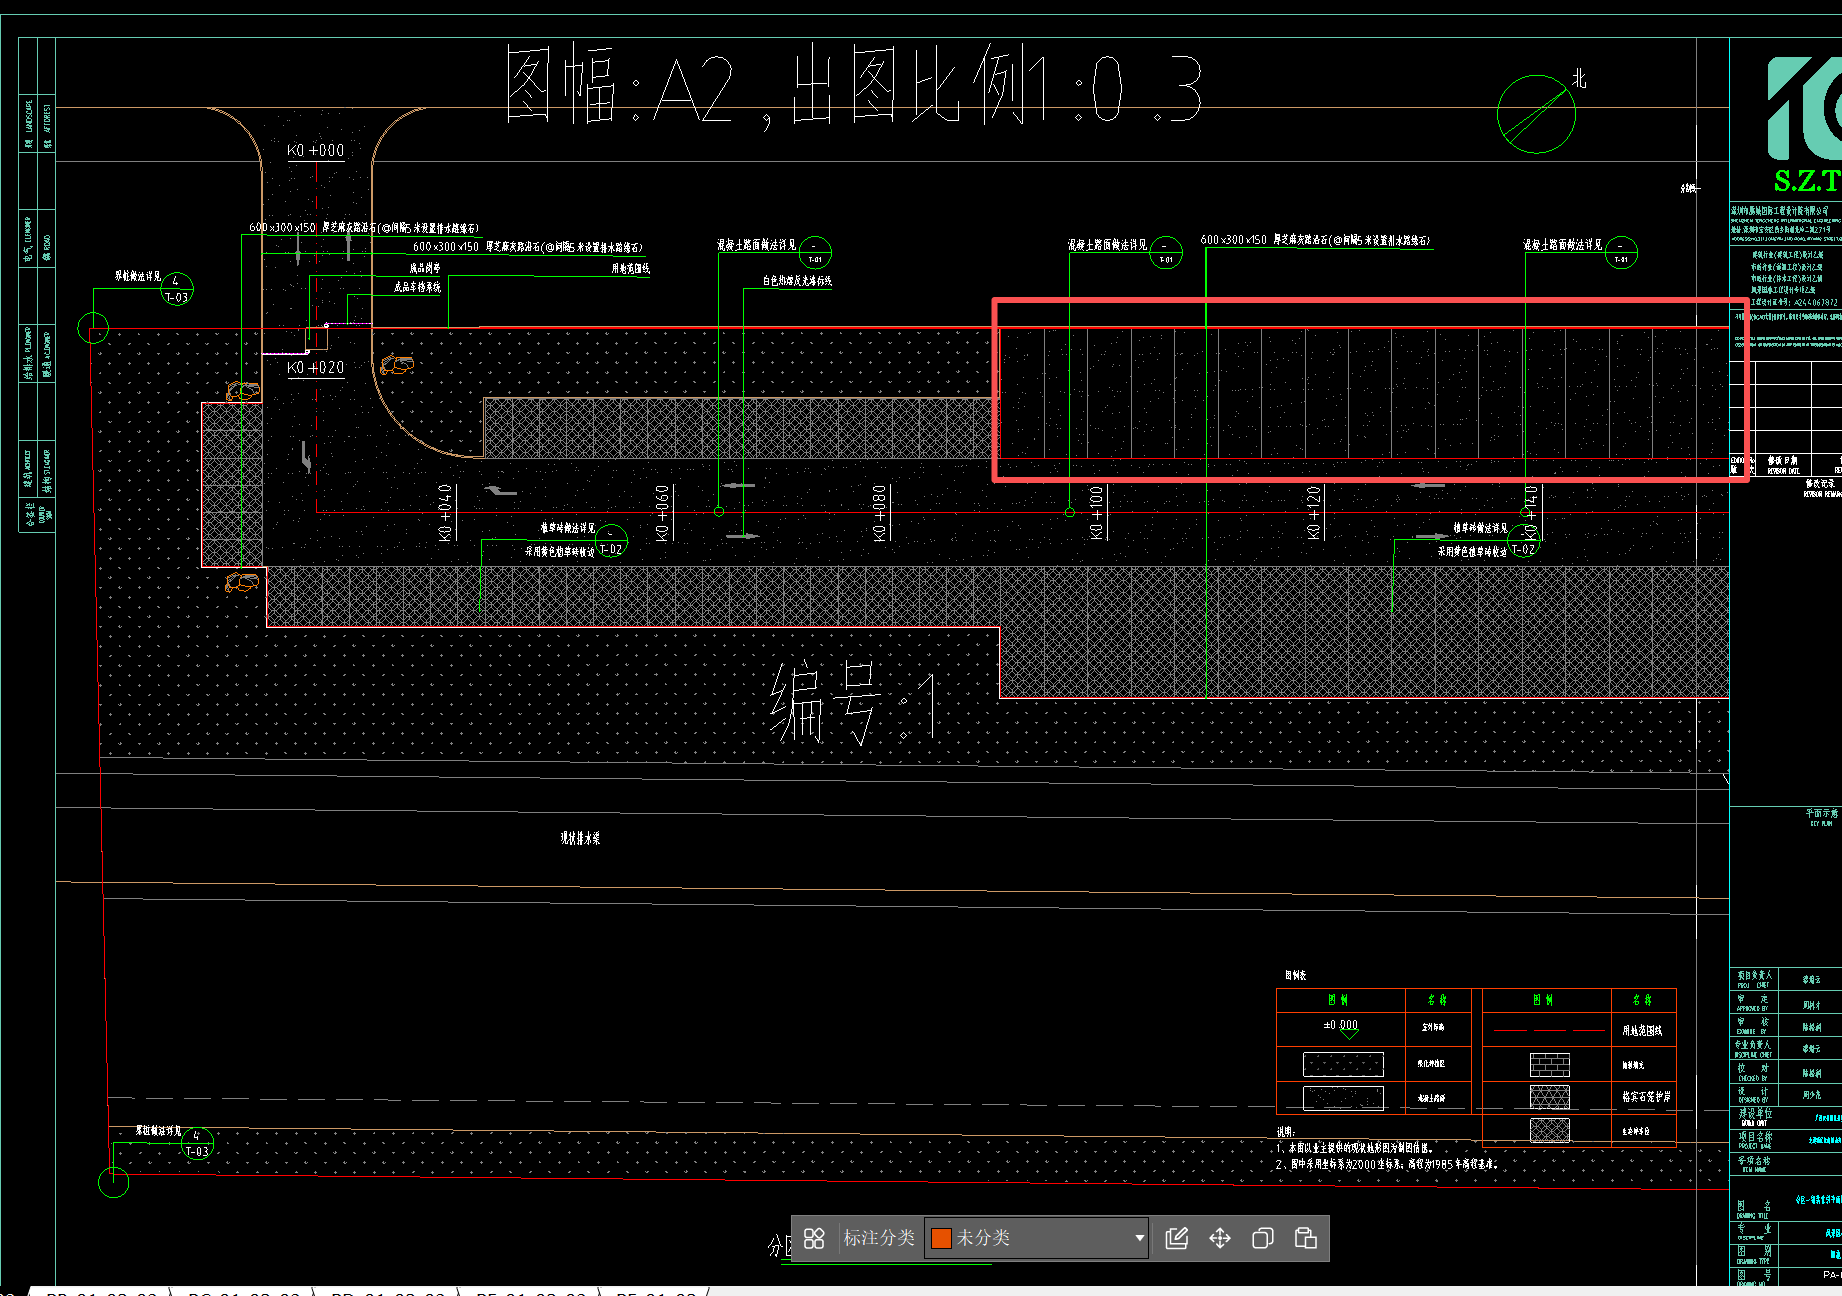Click the 标注分类 label
Screen dimensions: 1842x1296
(x=879, y=1238)
